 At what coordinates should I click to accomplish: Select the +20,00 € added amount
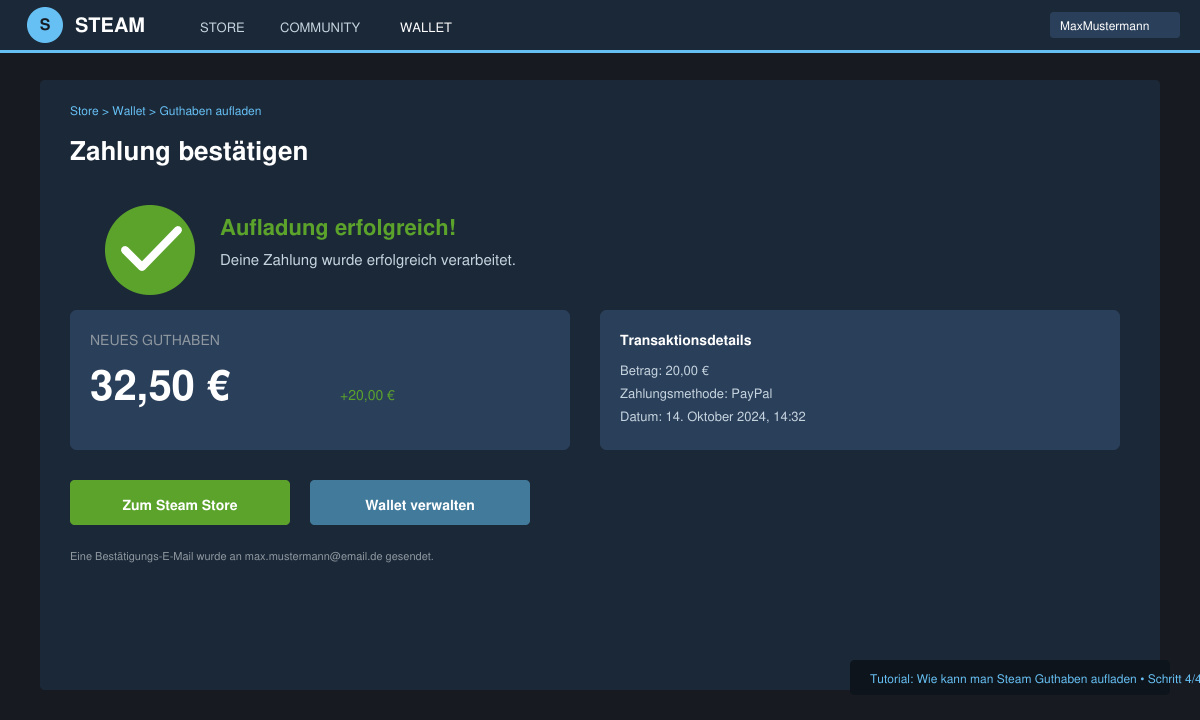367,395
